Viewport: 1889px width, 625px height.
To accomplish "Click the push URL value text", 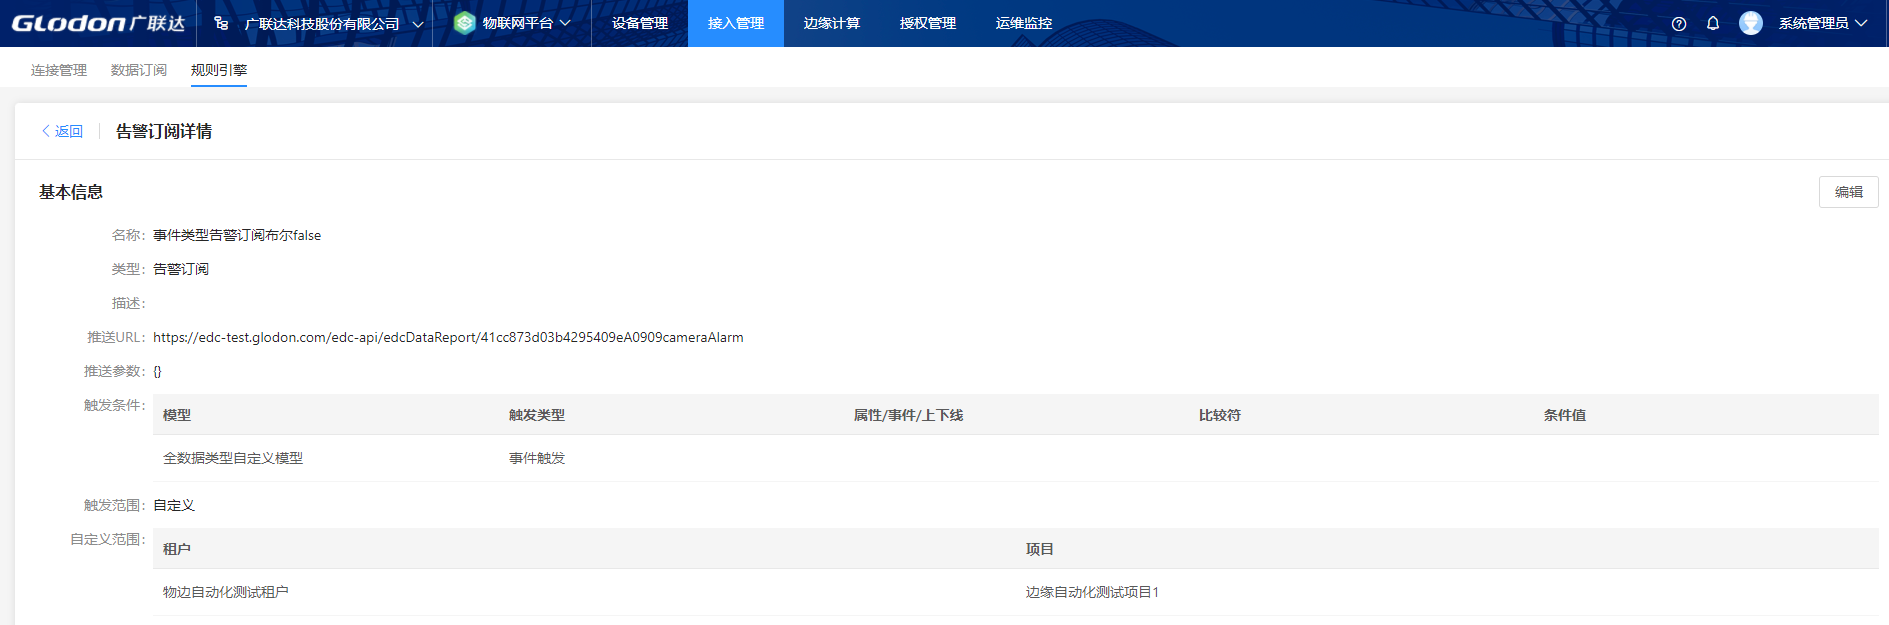I will [448, 337].
